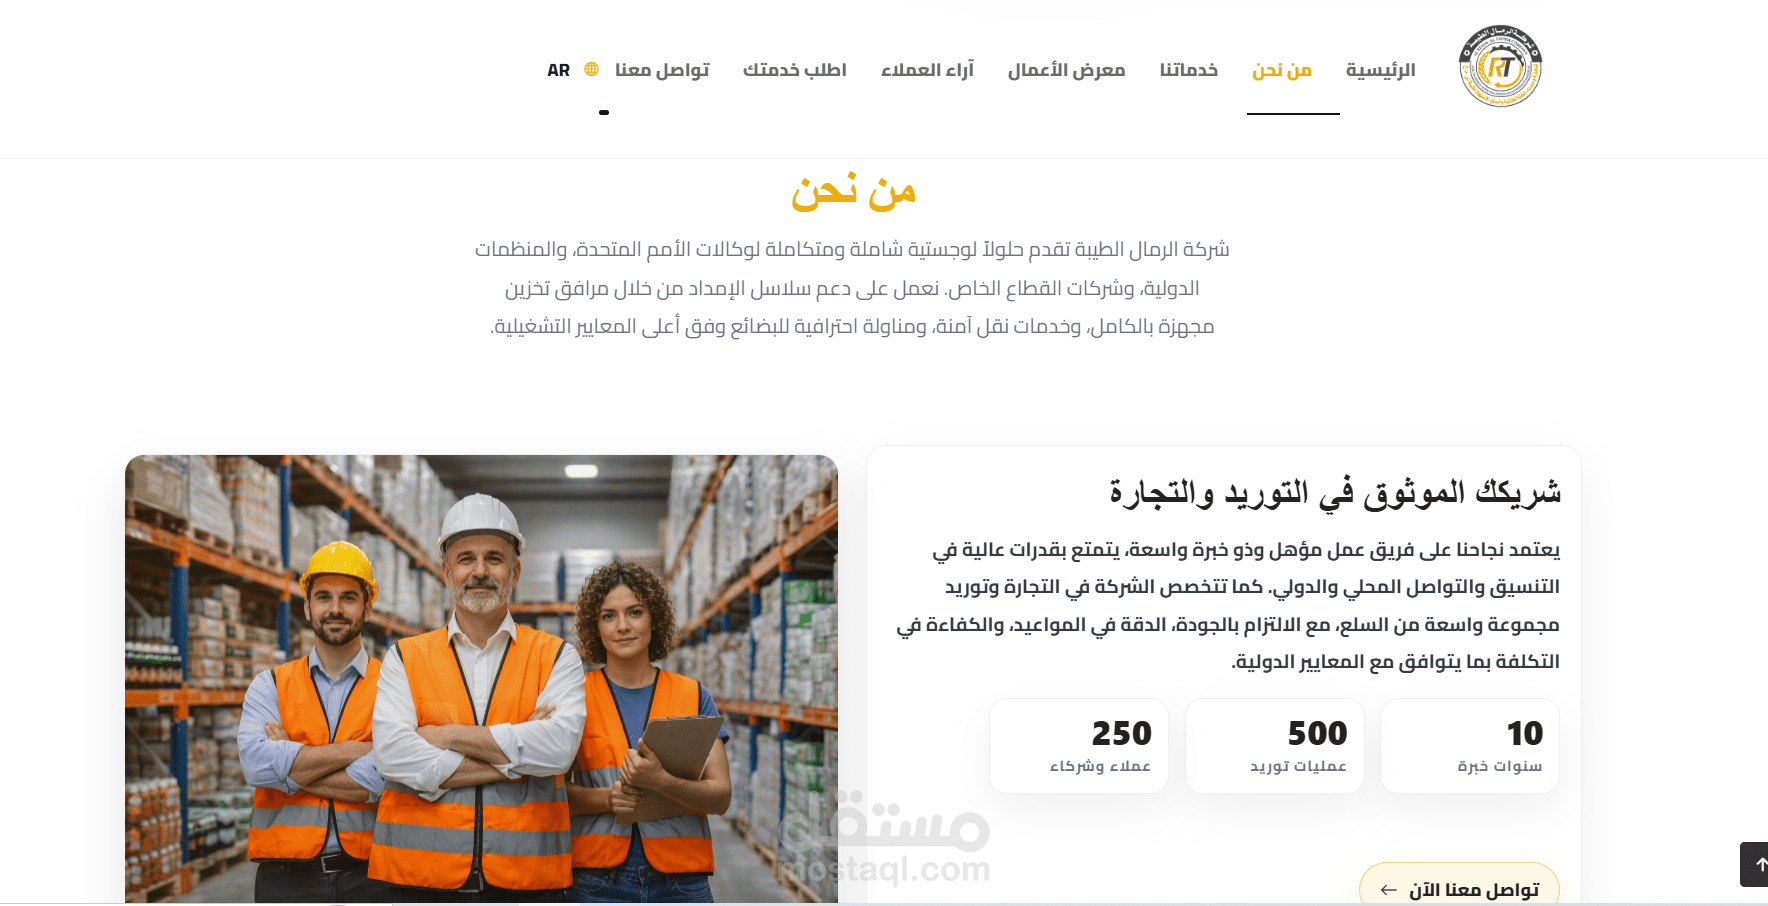Select the 10 سنوات خبرة stat card

1470,746
